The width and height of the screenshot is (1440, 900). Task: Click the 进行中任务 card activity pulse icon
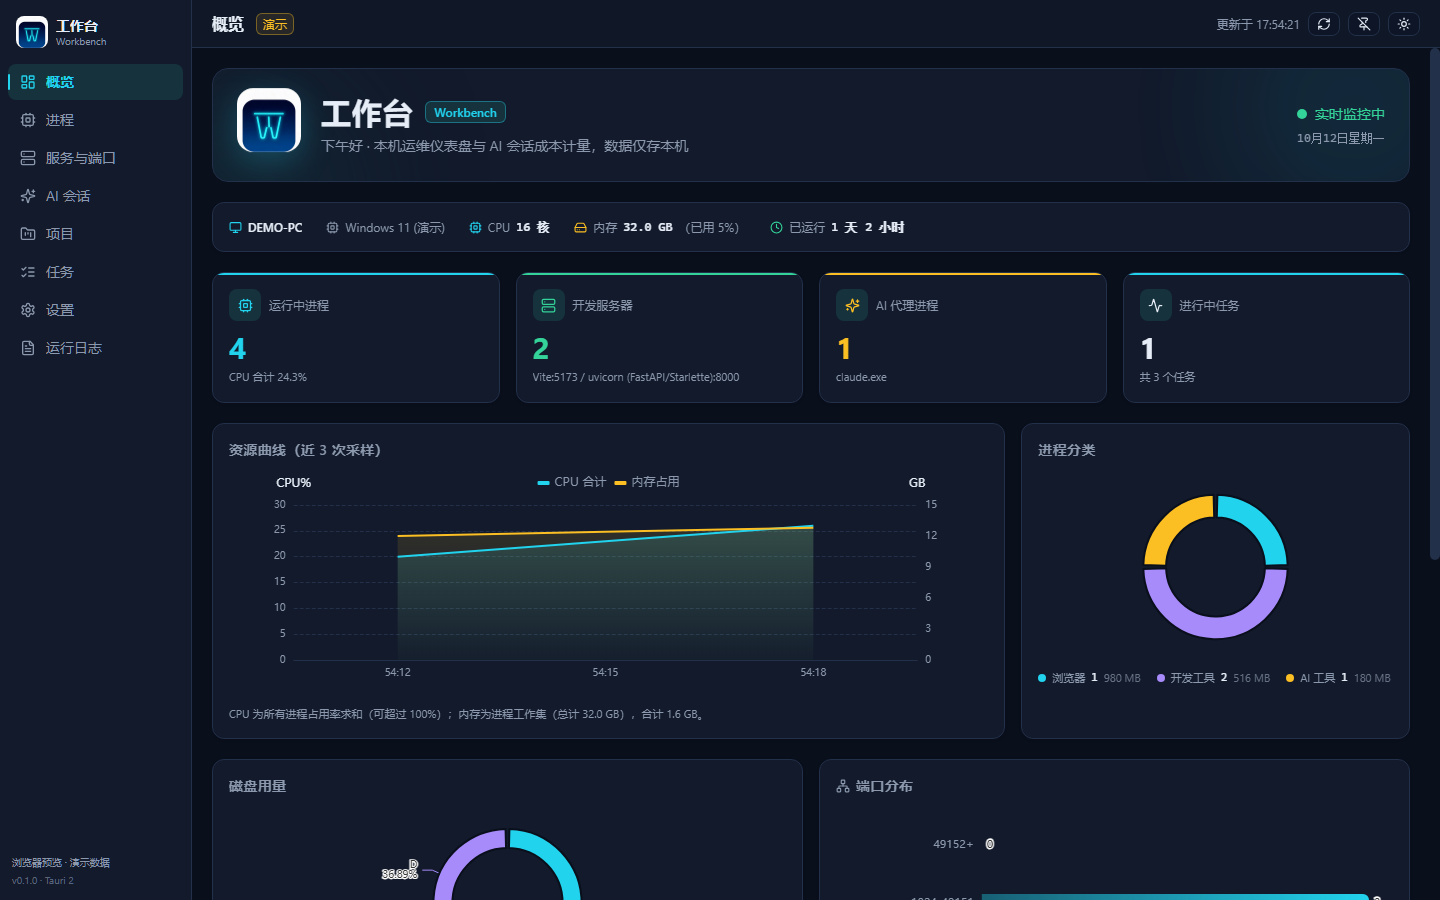tap(1156, 305)
